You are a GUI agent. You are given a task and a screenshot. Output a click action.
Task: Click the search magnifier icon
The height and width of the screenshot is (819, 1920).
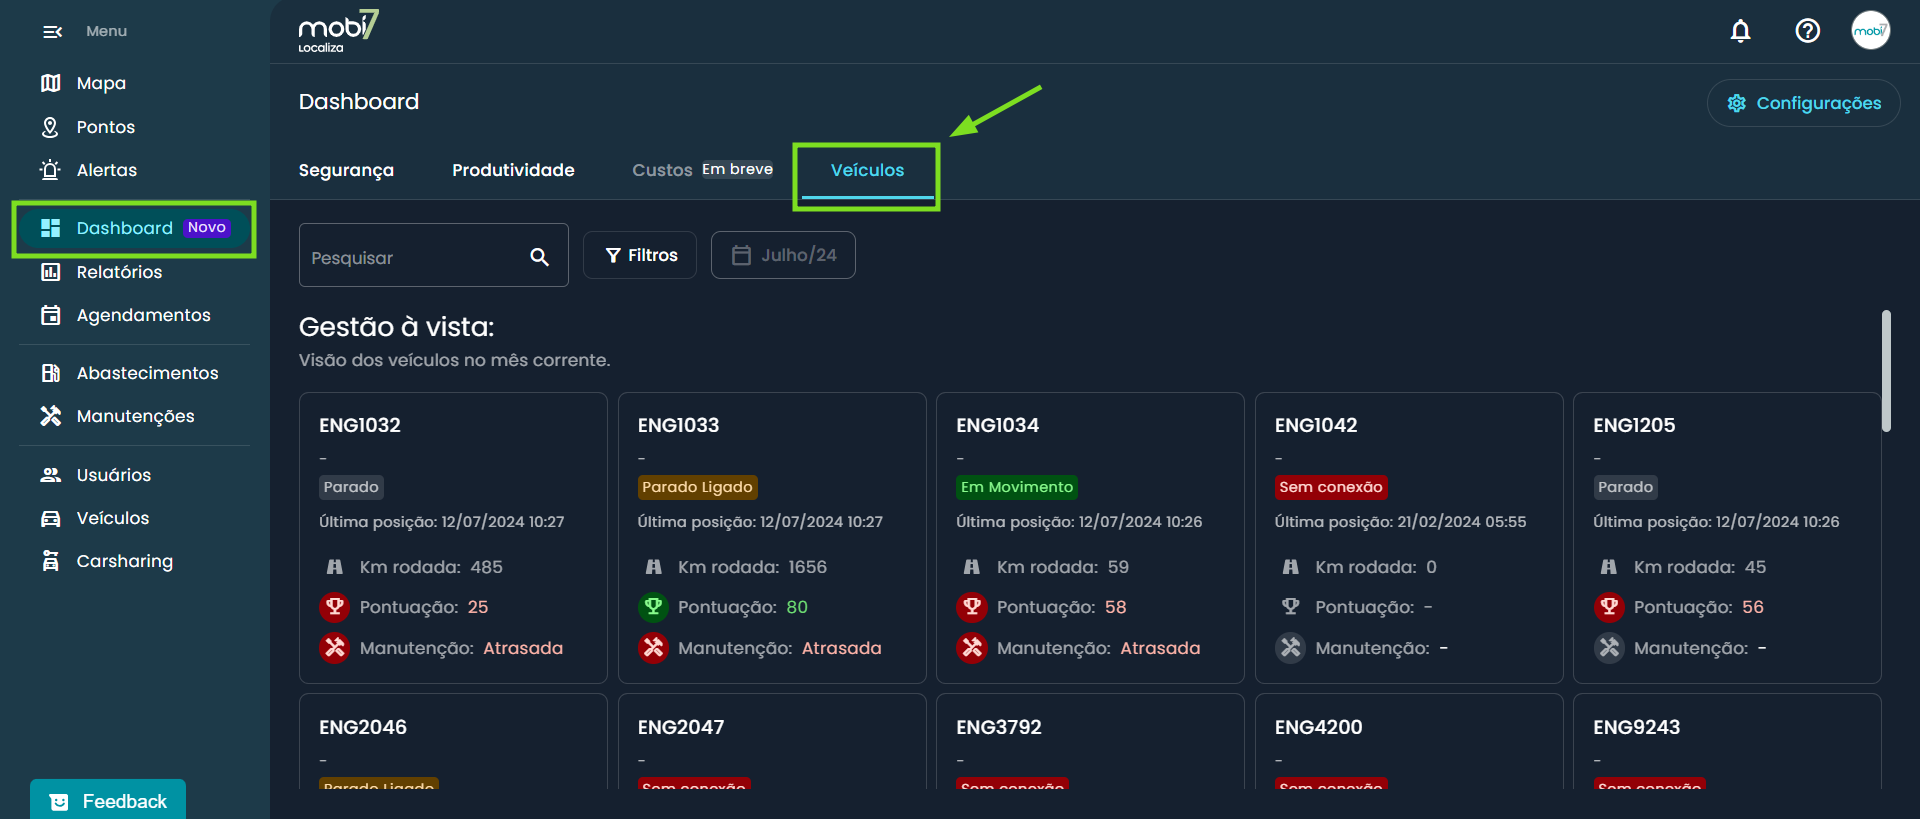539,257
